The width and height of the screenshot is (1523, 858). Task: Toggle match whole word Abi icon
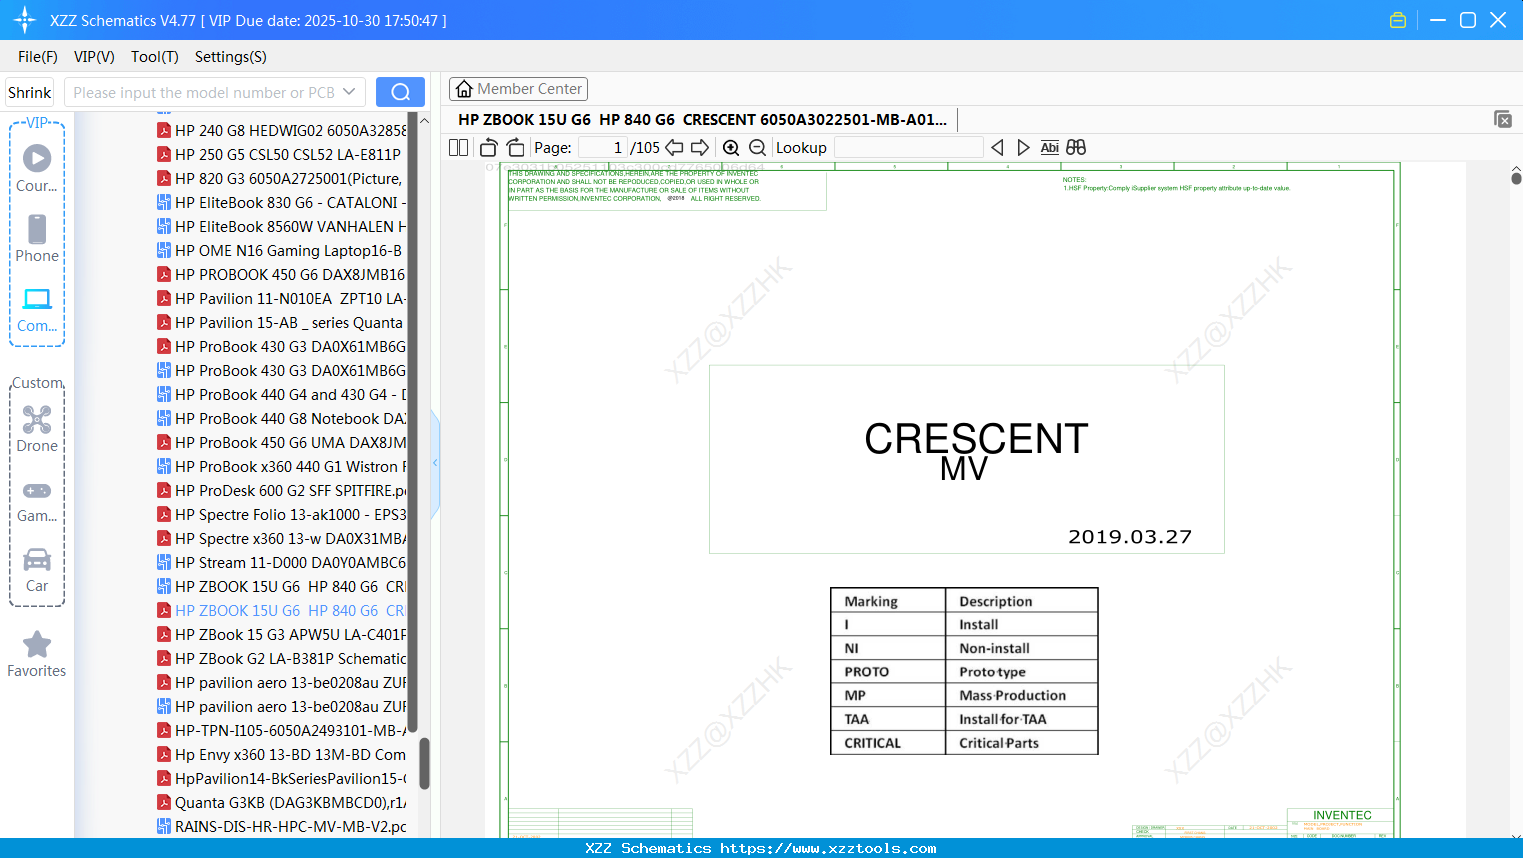point(1049,147)
